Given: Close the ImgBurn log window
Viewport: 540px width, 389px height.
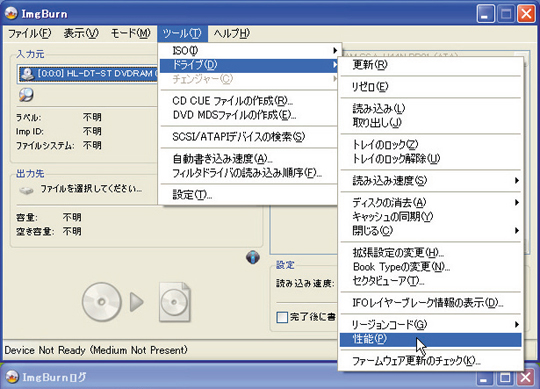Looking at the screenshot, I should [526, 378].
